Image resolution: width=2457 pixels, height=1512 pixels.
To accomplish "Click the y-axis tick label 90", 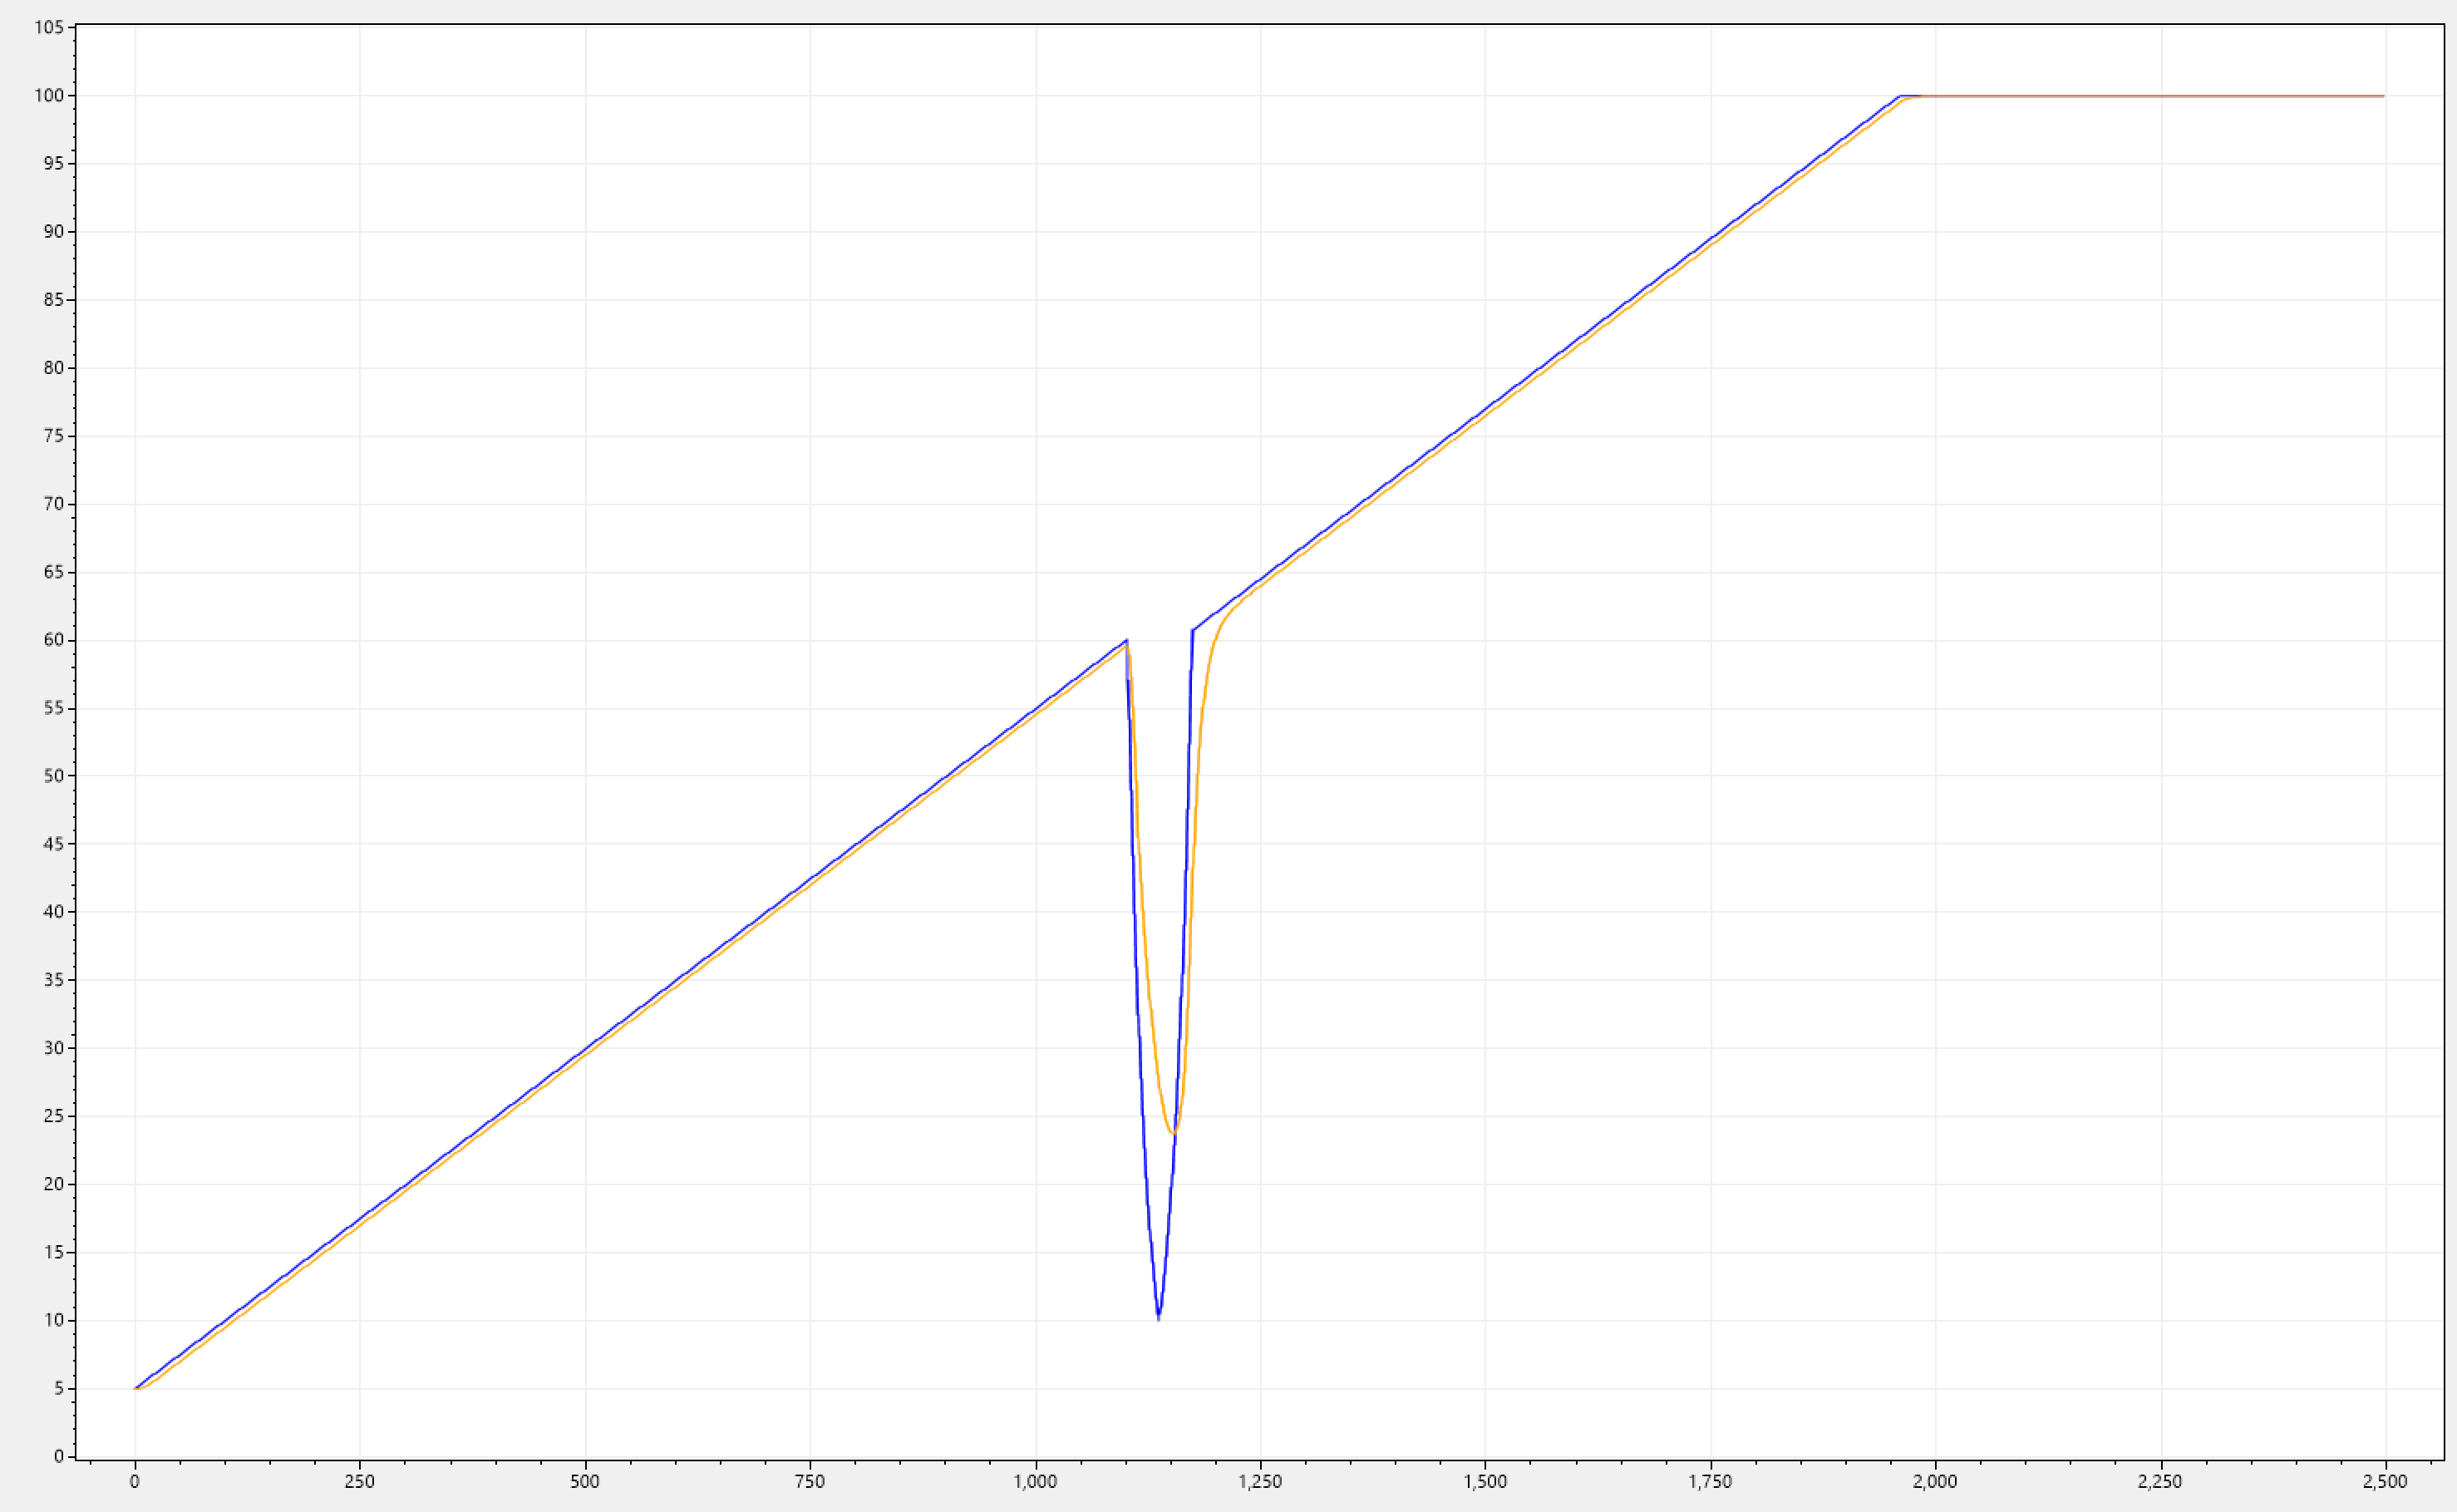I will pos(53,231).
